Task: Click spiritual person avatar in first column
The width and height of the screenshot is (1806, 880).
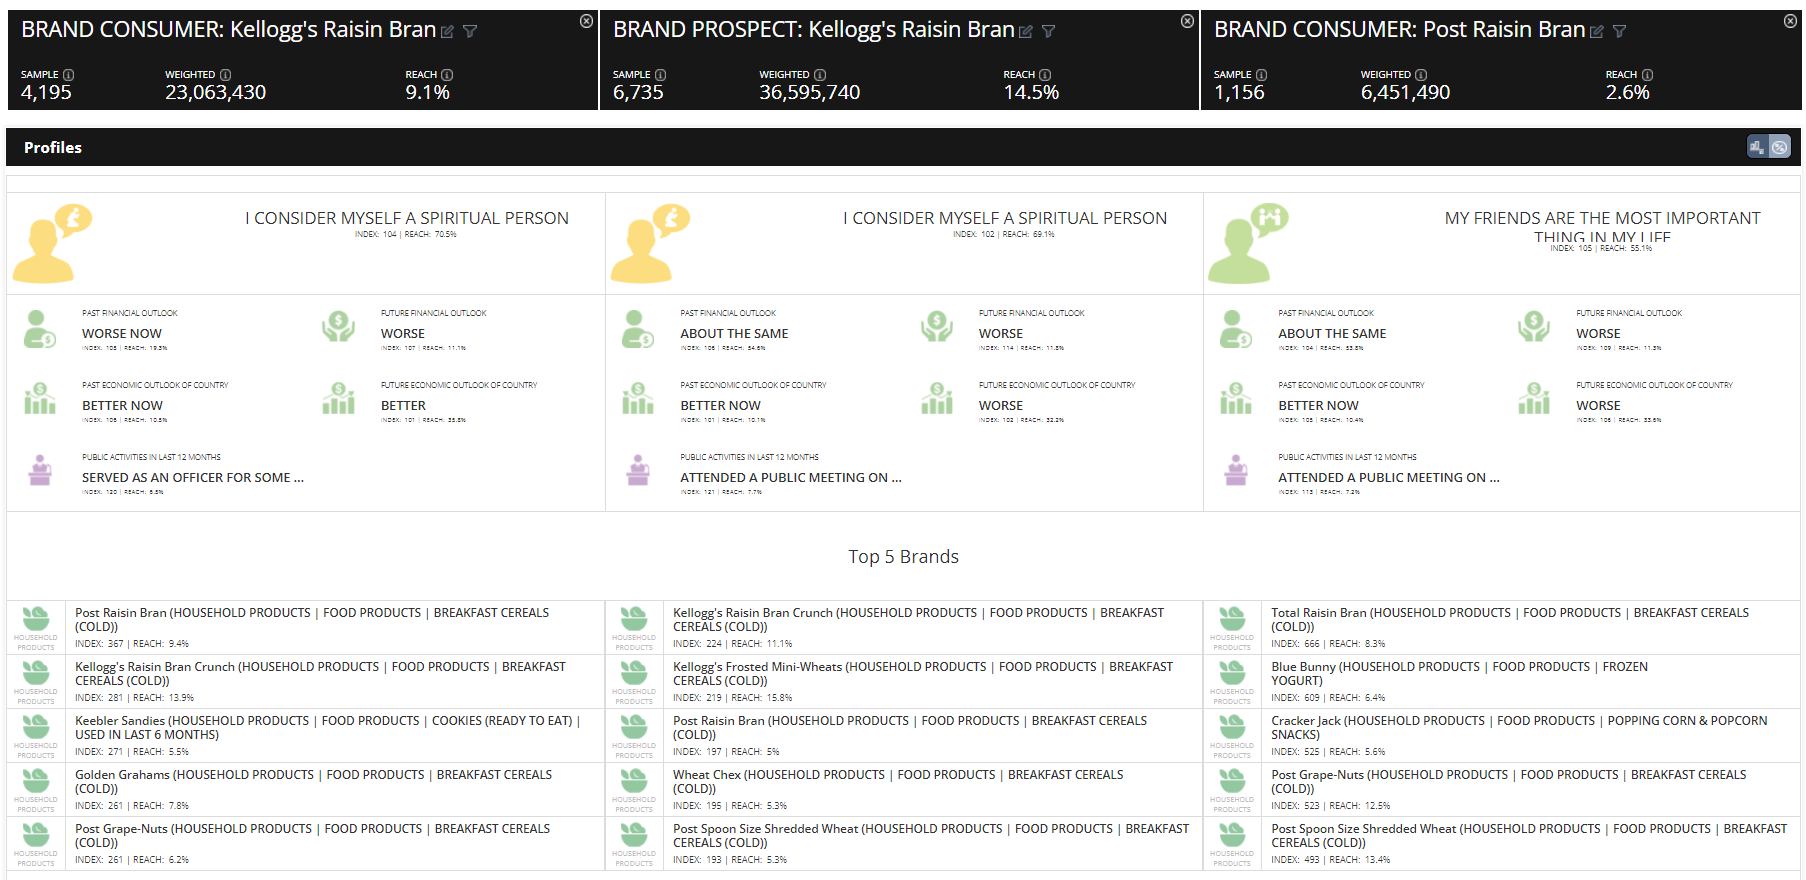Action: (x=52, y=243)
